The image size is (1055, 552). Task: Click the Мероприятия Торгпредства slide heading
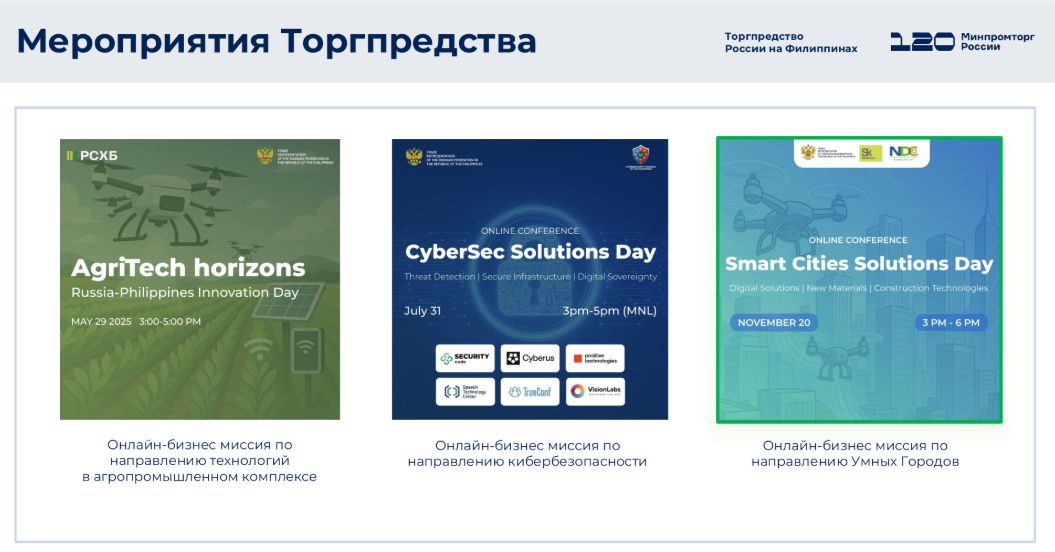click(277, 42)
